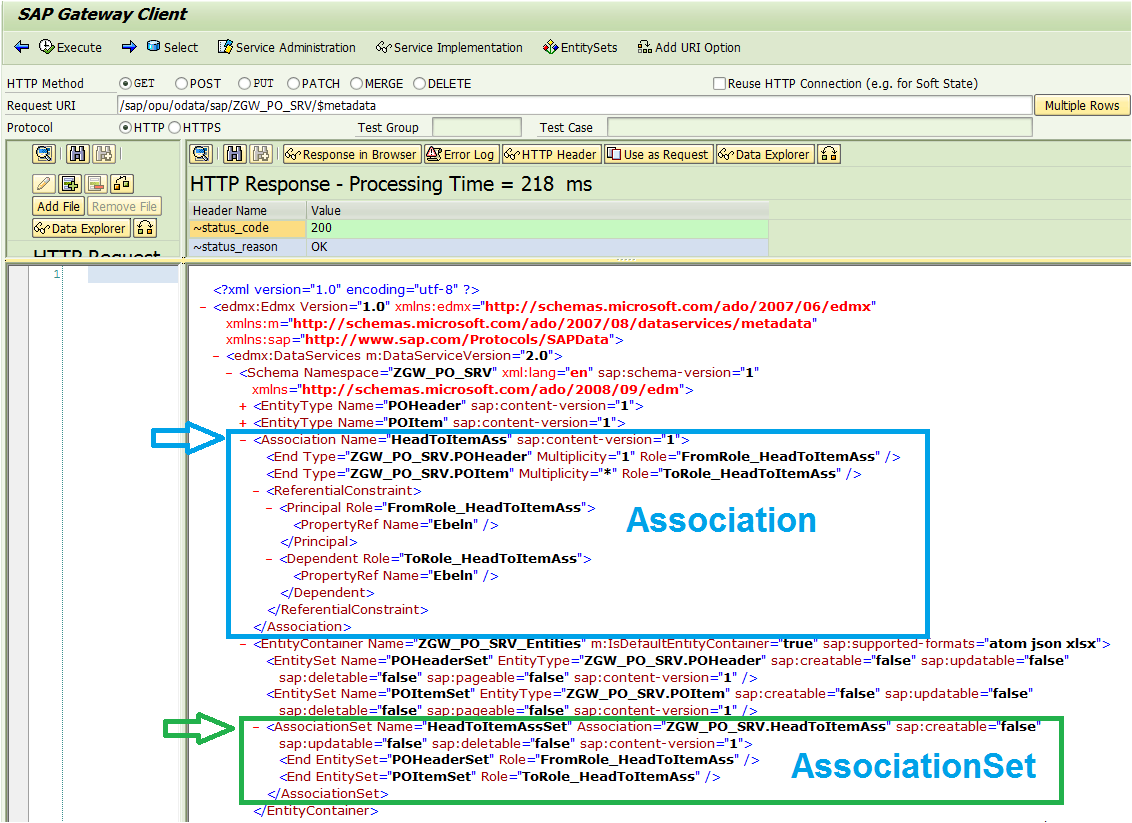This screenshot has height=823, width=1132.
Task: Click the Execute button in toolbar
Action: click(x=70, y=47)
